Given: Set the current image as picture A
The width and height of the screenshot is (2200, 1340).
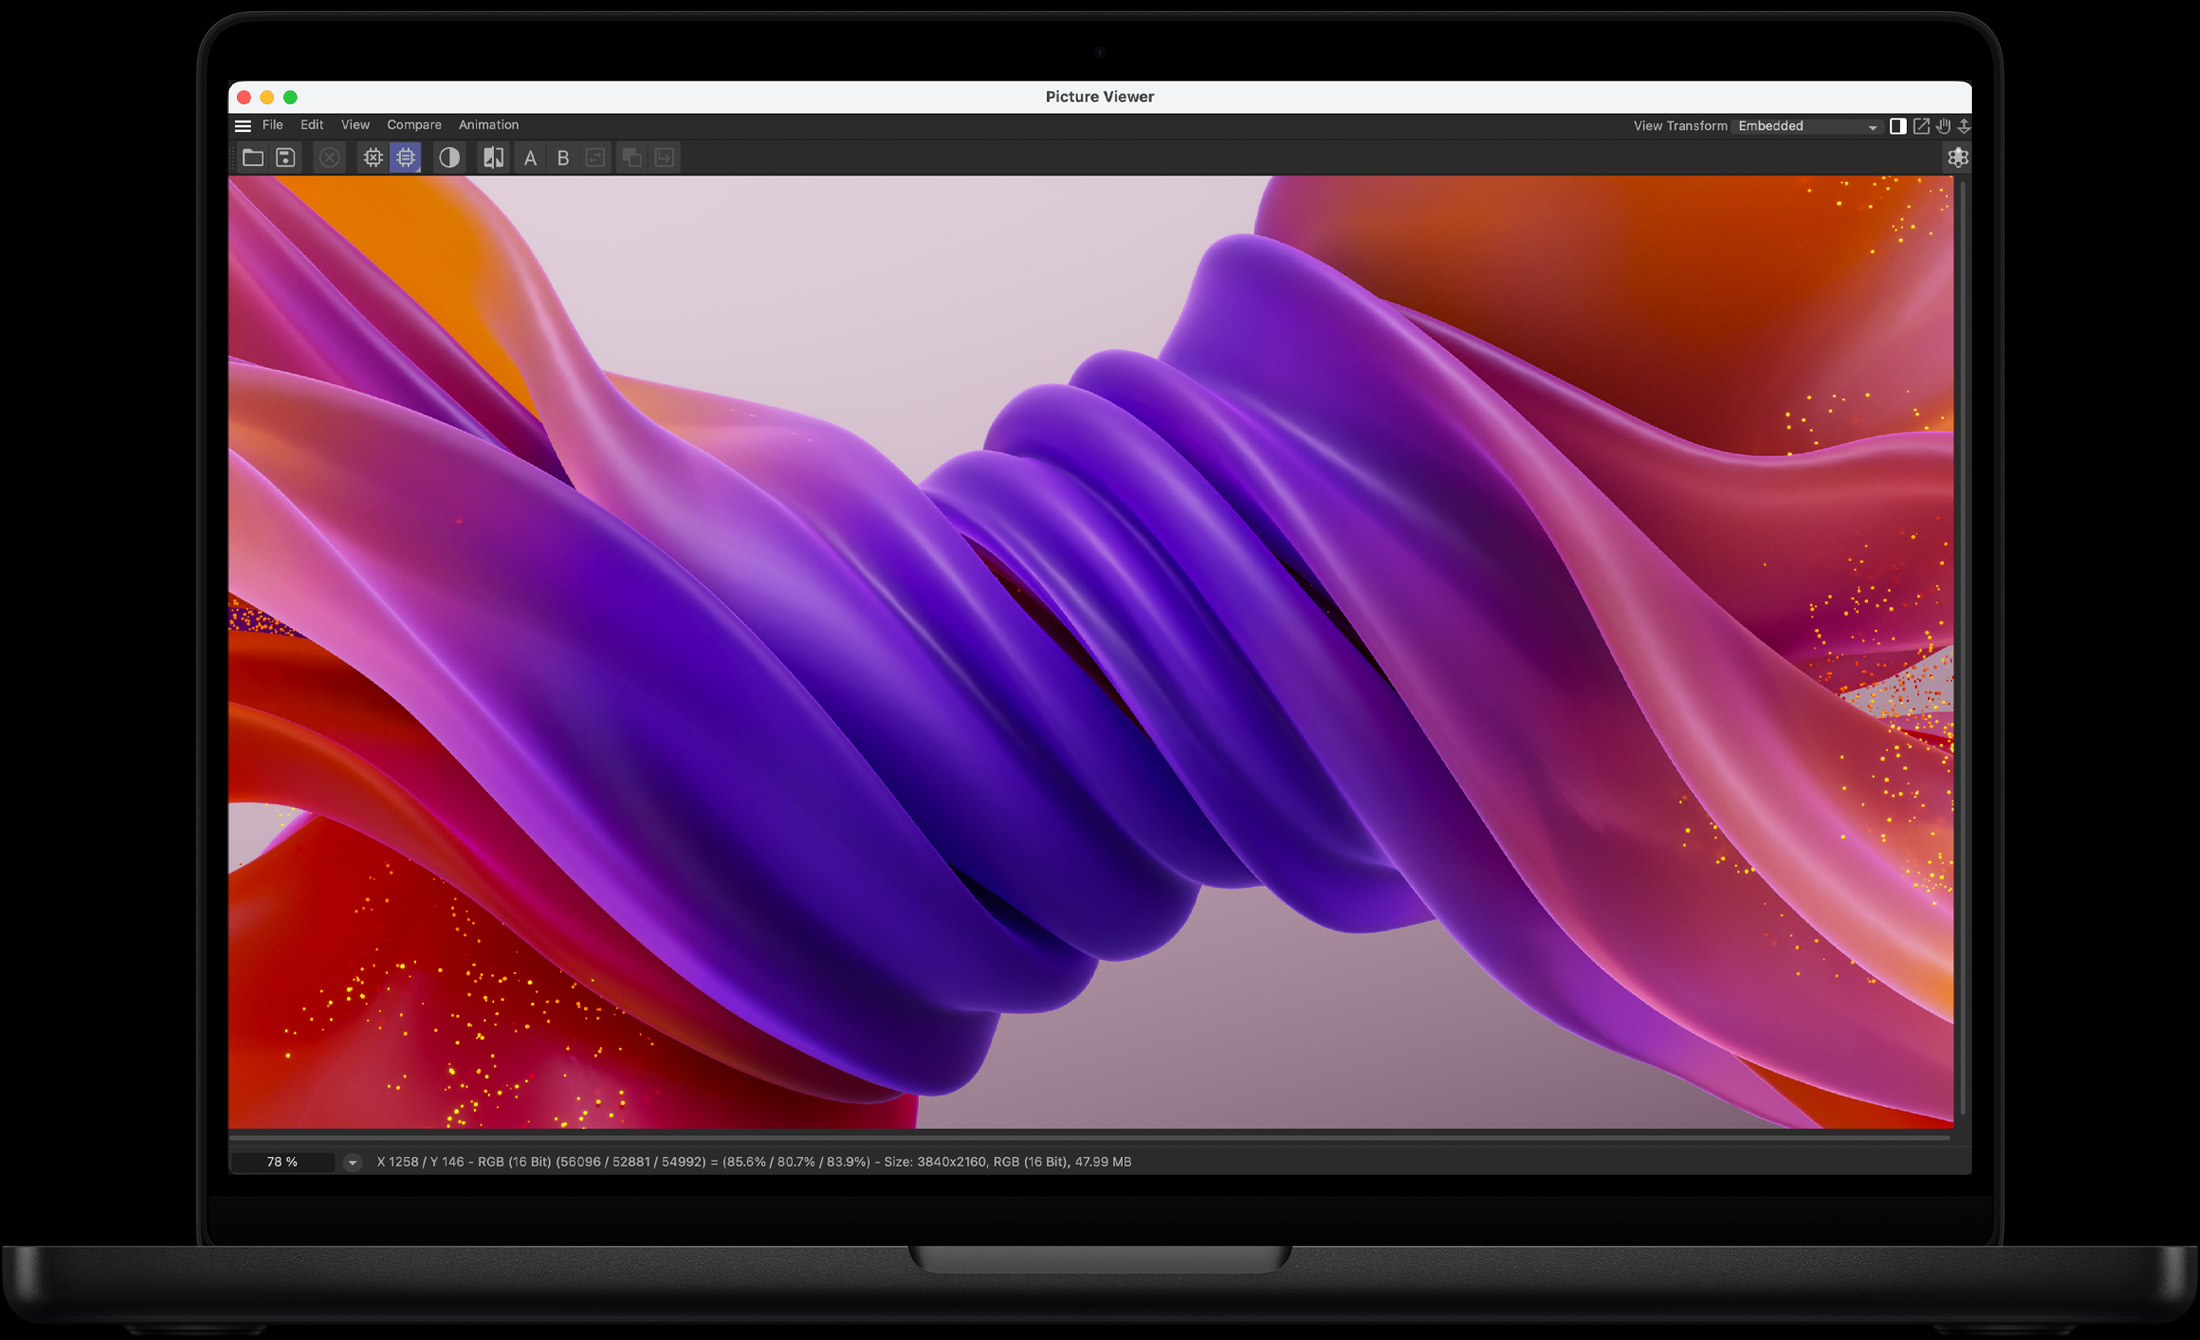Looking at the screenshot, I should 530,157.
